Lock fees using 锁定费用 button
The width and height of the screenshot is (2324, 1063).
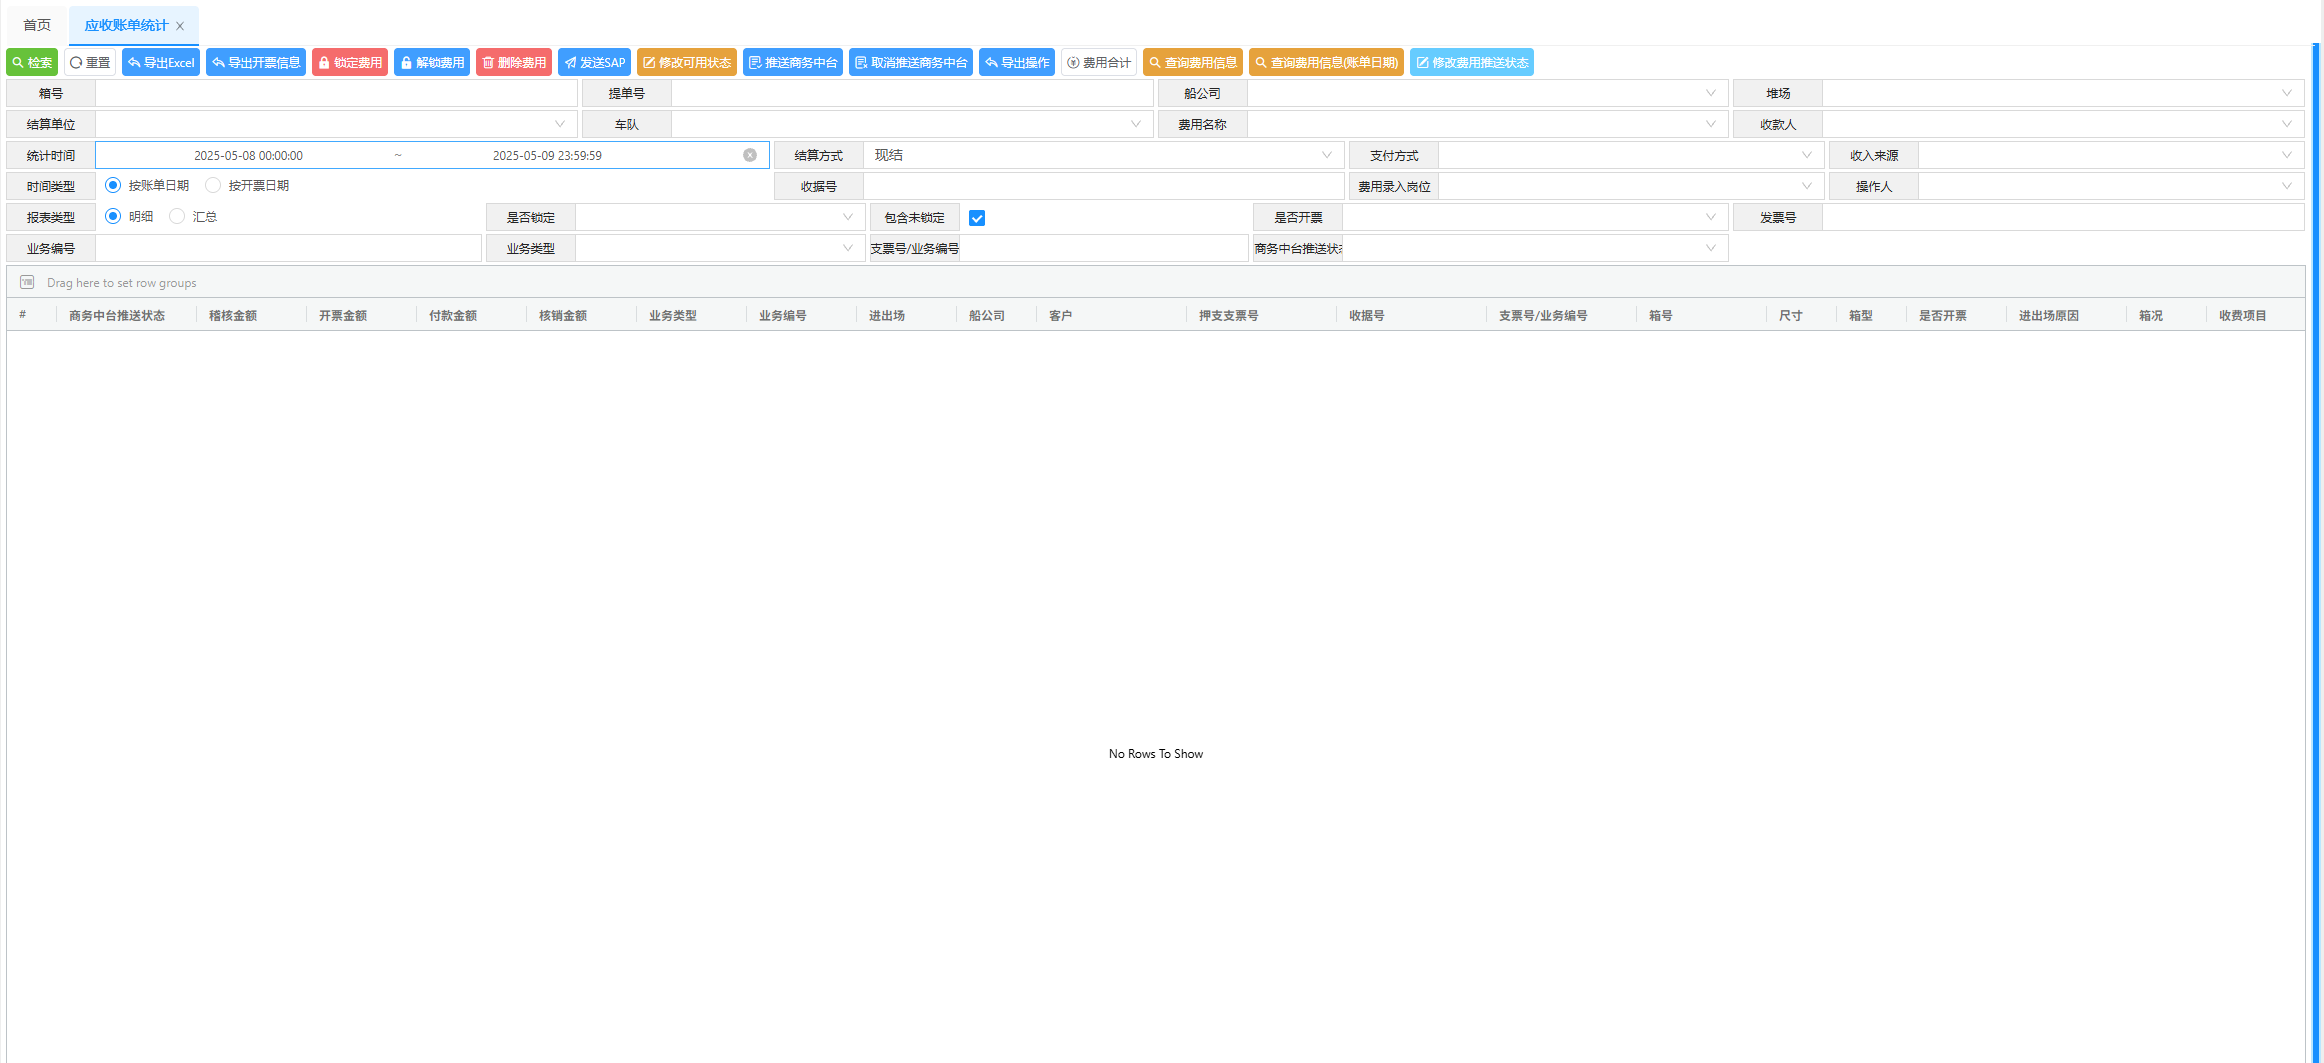(350, 62)
